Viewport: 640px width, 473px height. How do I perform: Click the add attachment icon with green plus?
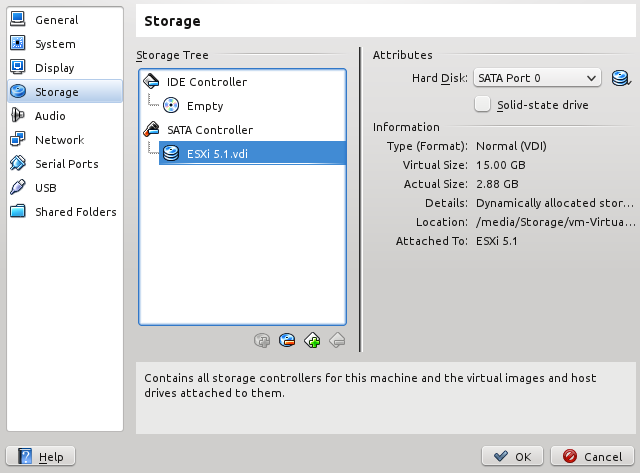pyautogui.click(x=312, y=340)
